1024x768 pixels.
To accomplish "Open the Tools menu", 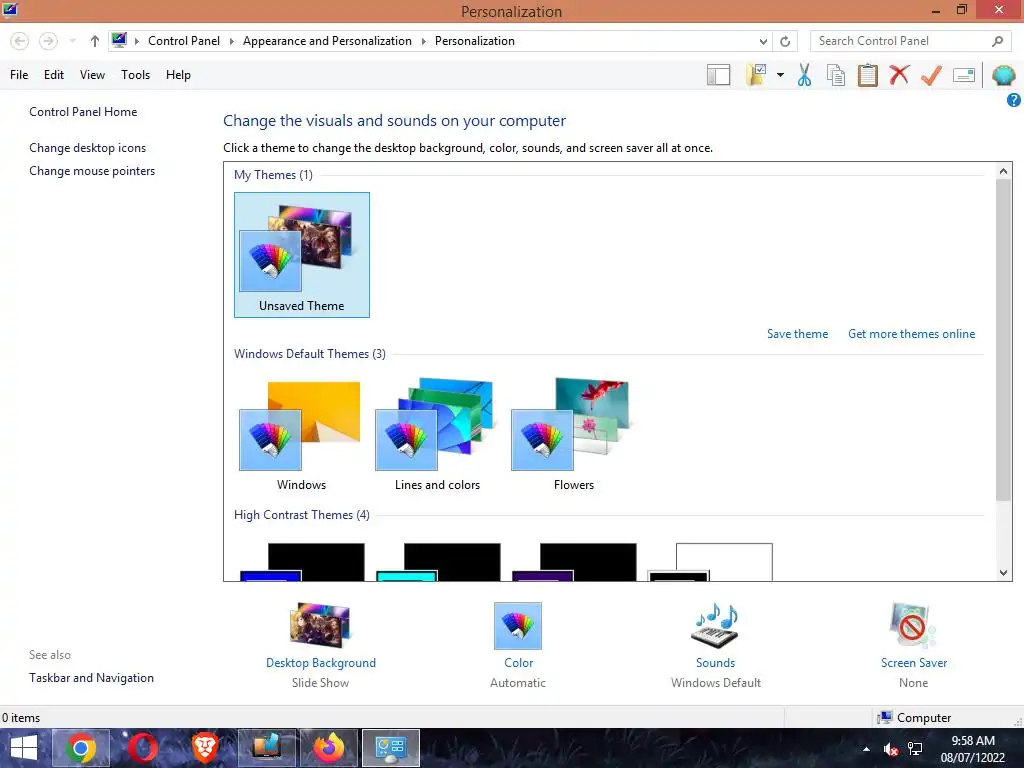I will coord(135,75).
